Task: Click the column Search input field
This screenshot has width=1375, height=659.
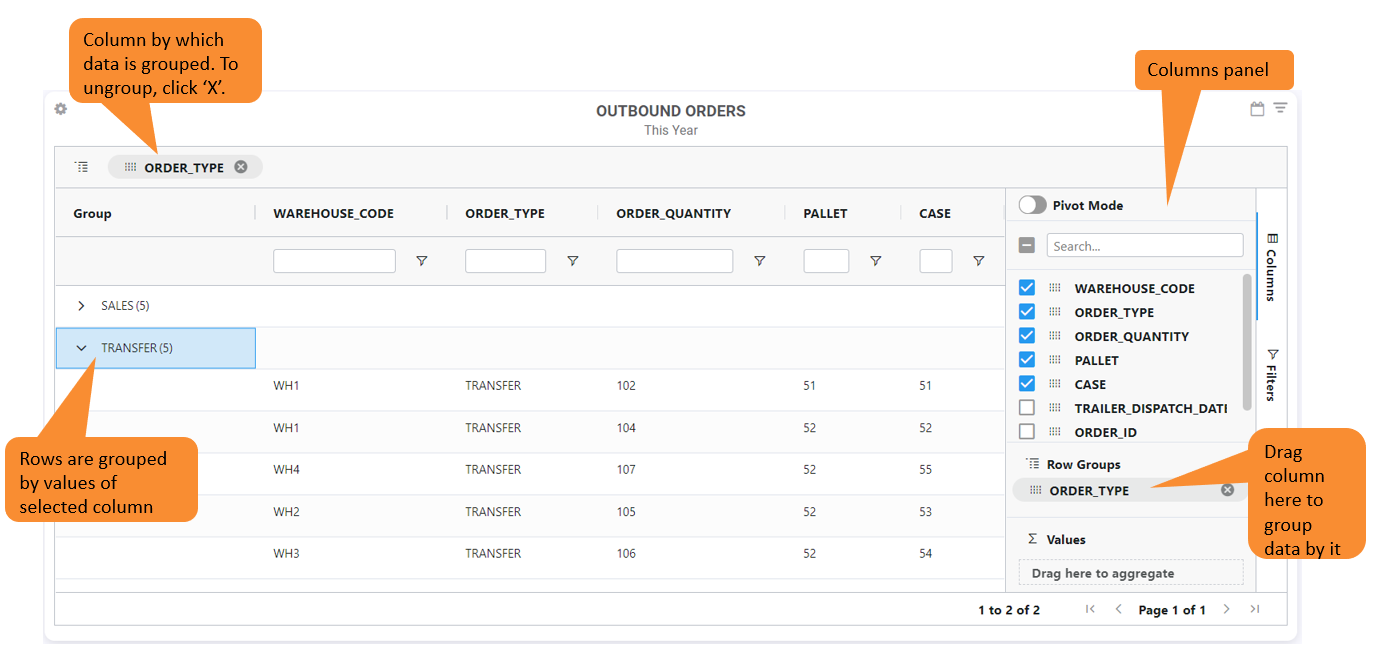Action: pos(1144,246)
